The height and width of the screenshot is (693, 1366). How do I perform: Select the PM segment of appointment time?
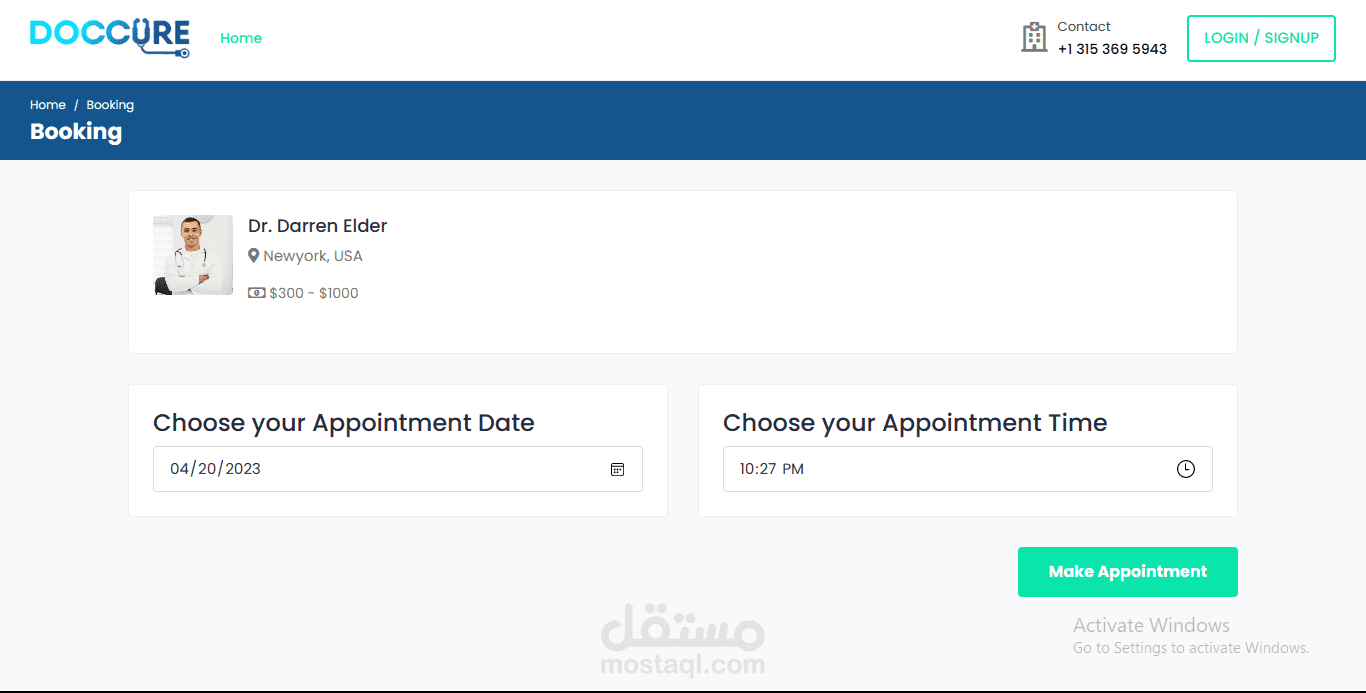point(793,469)
